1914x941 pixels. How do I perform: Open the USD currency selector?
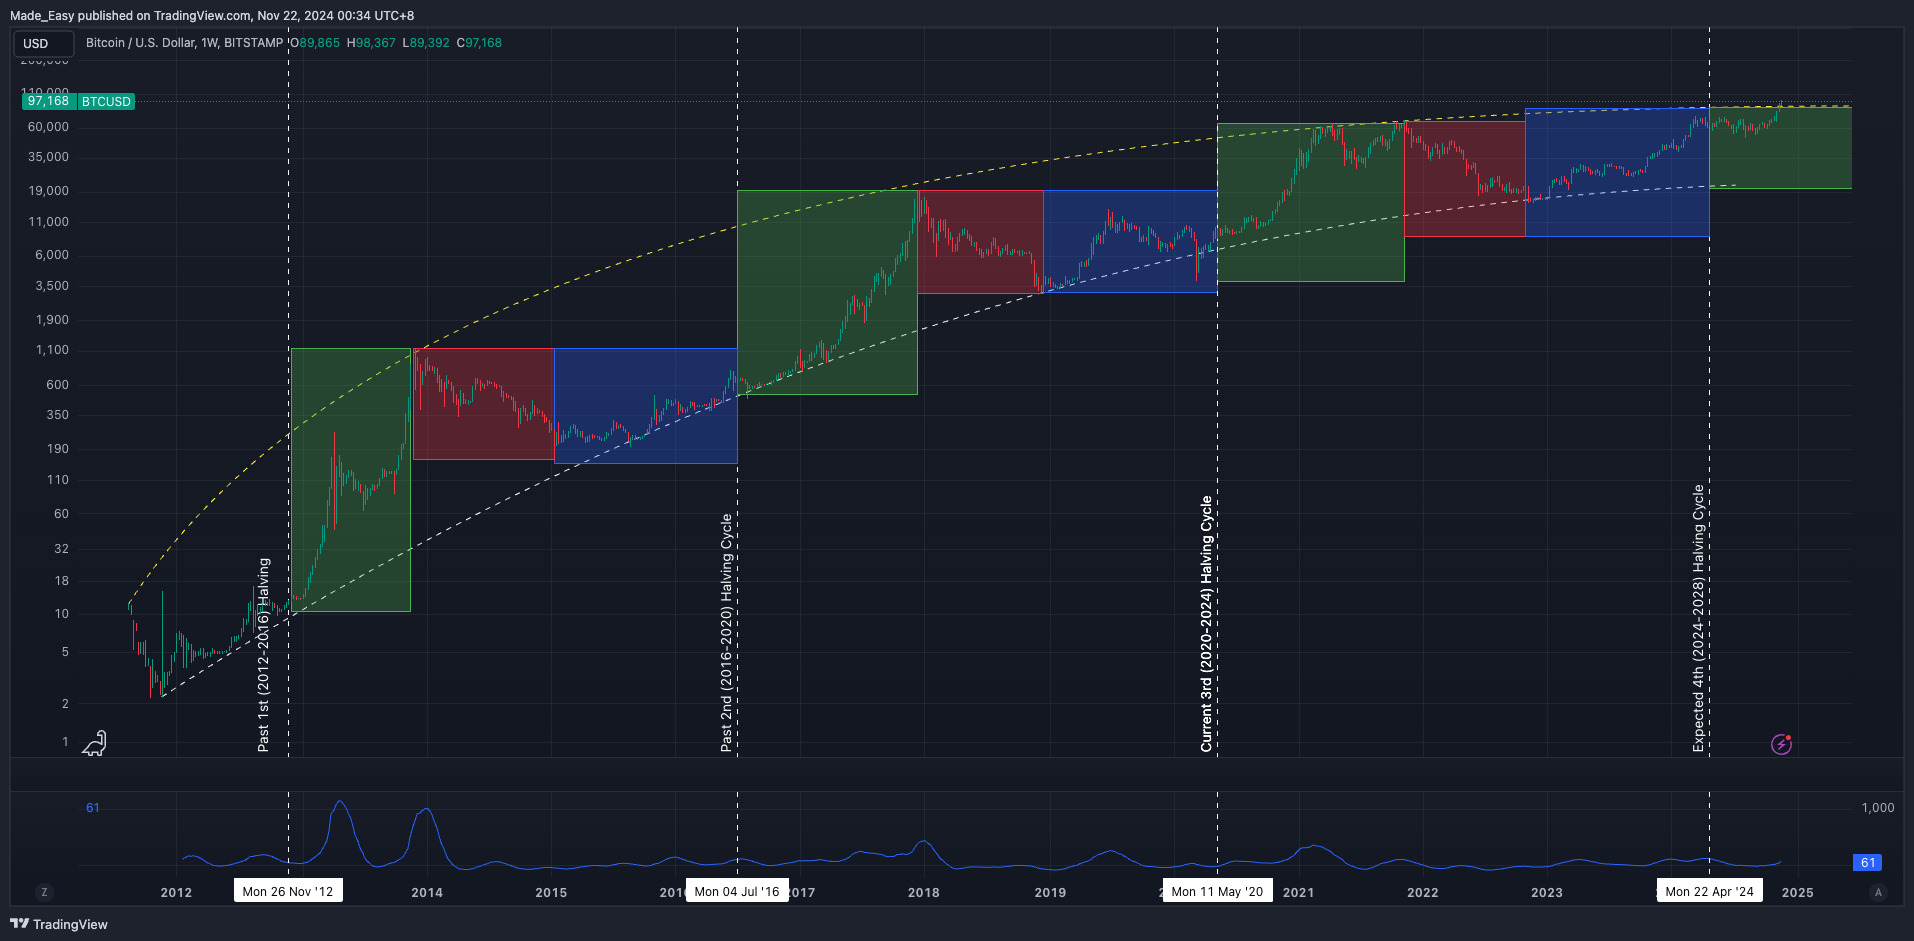click(42, 43)
